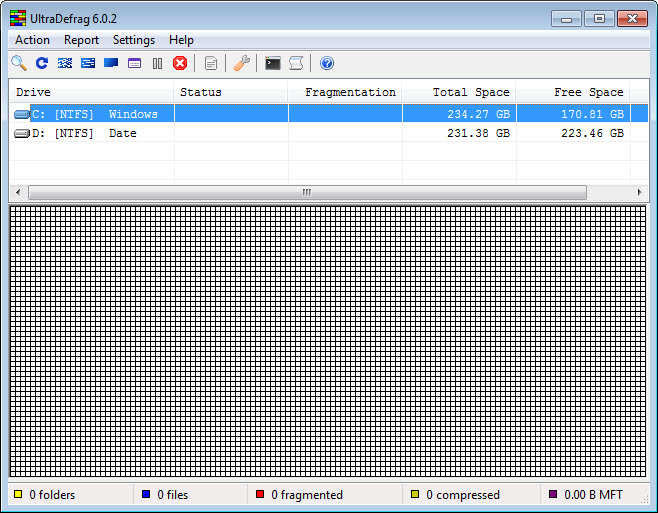The width and height of the screenshot is (658, 513).
Task: Click the horizontal scrollbar left arrow
Action: (18, 192)
